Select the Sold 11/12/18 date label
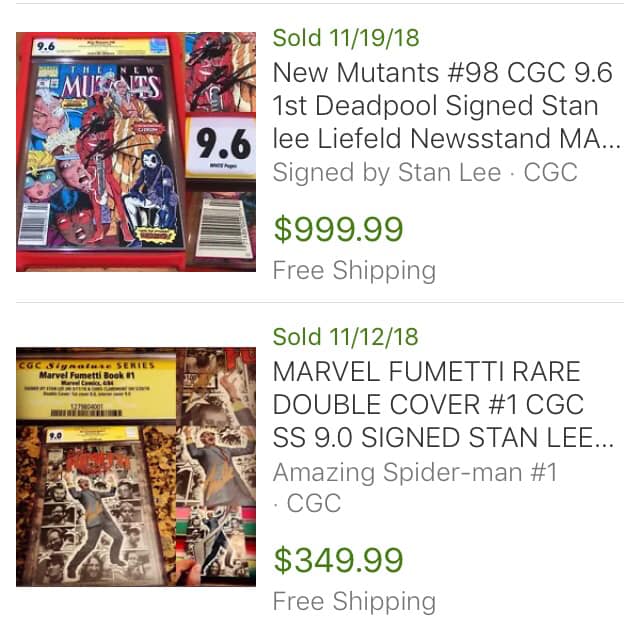The height and width of the screenshot is (632, 640). pyautogui.click(x=346, y=337)
